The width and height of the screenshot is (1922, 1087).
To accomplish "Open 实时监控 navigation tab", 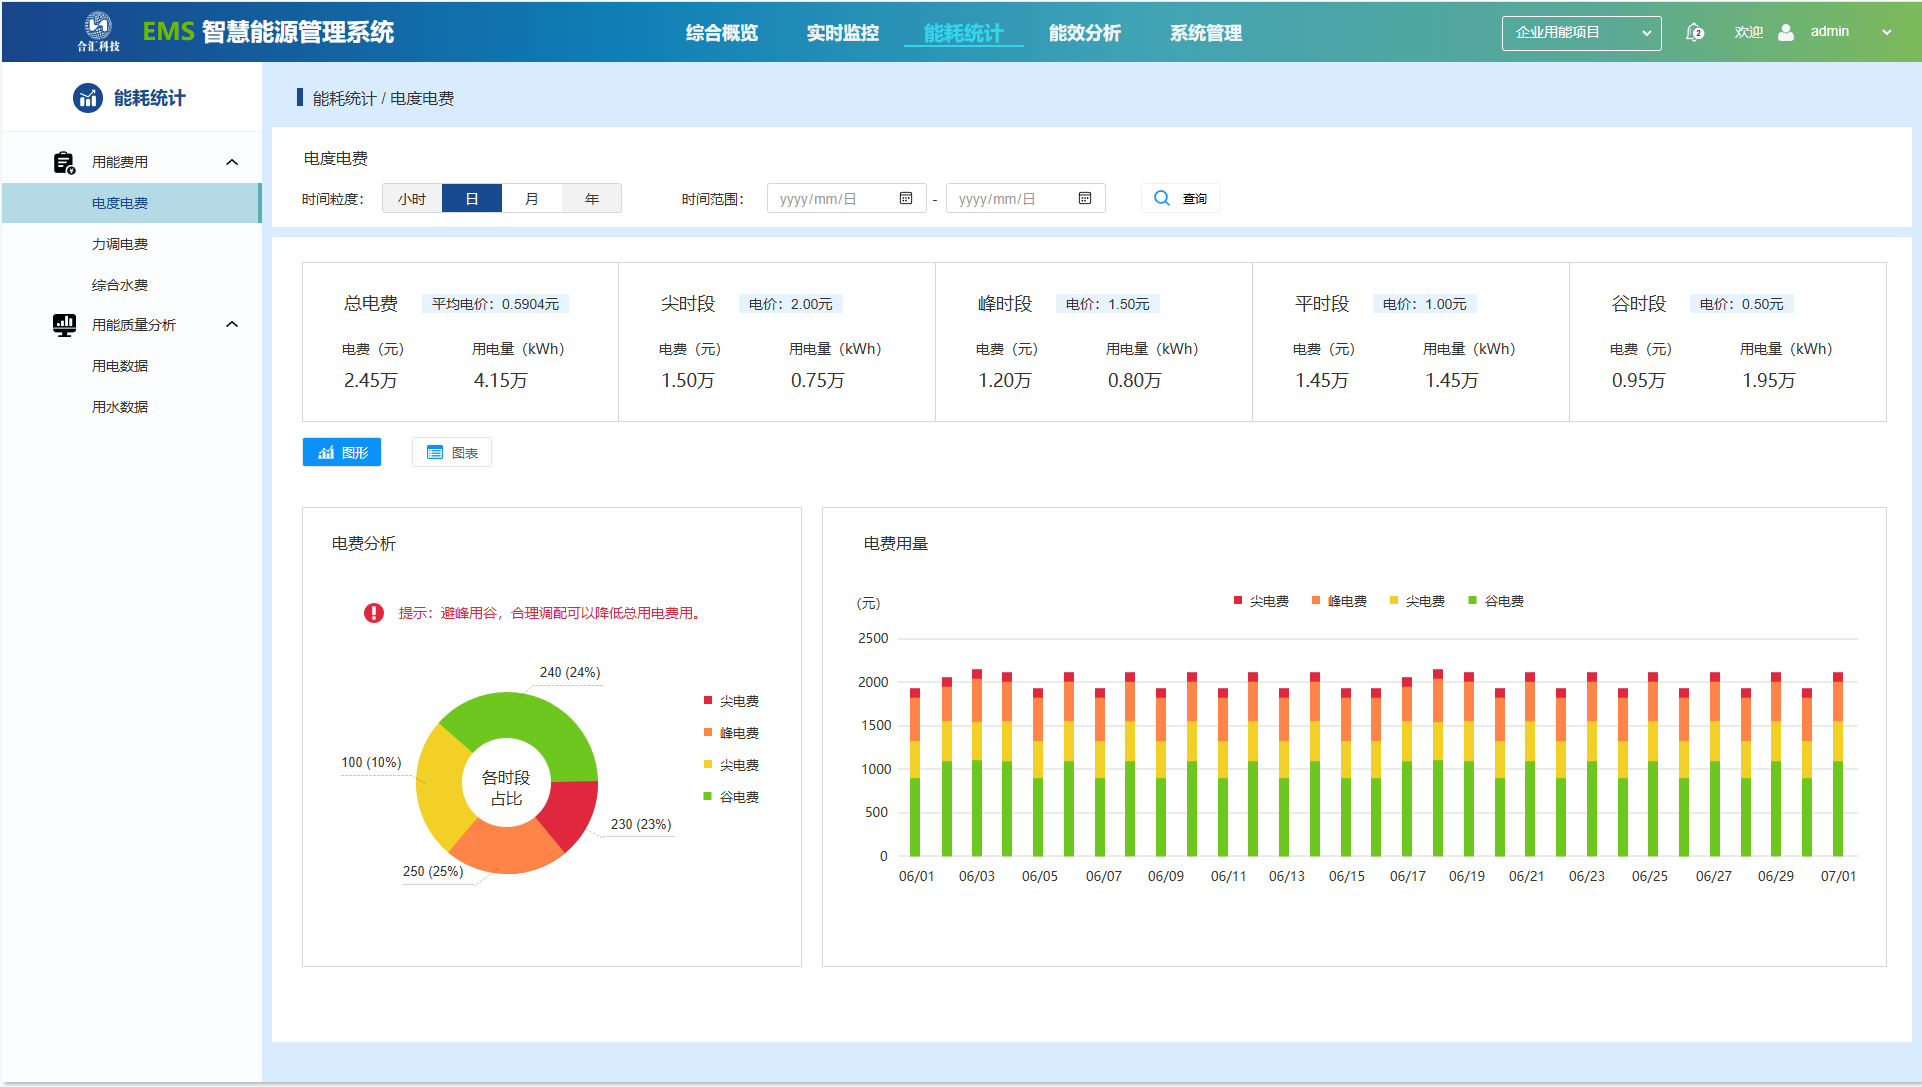I will 842,33.
